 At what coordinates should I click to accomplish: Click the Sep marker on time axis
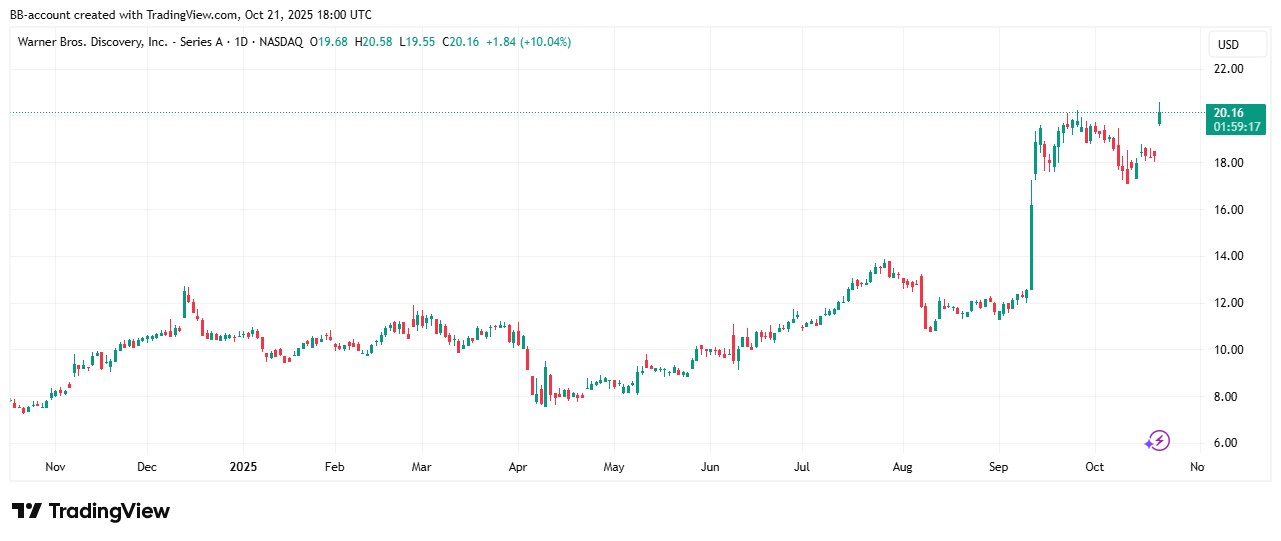click(x=999, y=467)
